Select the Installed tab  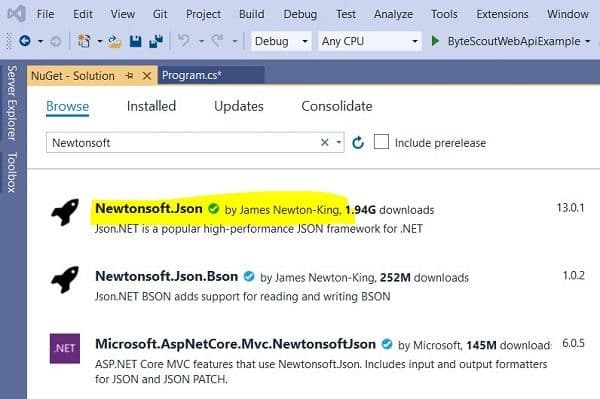[151, 106]
